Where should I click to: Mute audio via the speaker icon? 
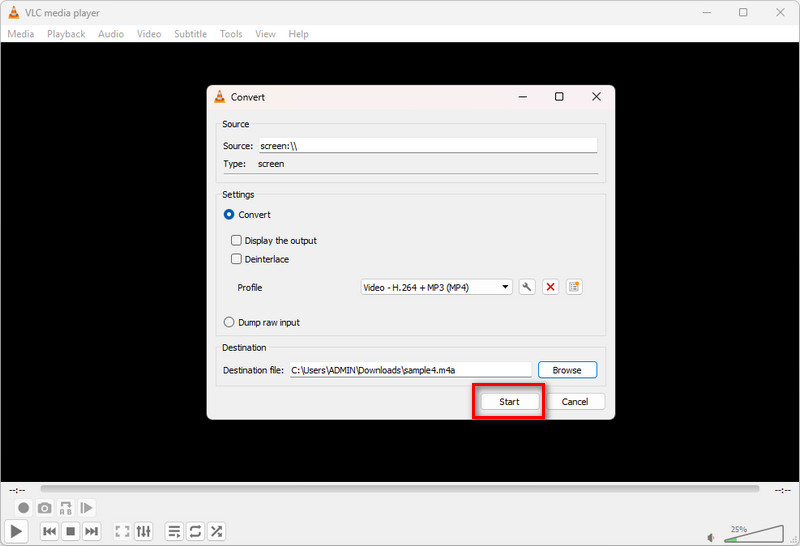[711, 537]
